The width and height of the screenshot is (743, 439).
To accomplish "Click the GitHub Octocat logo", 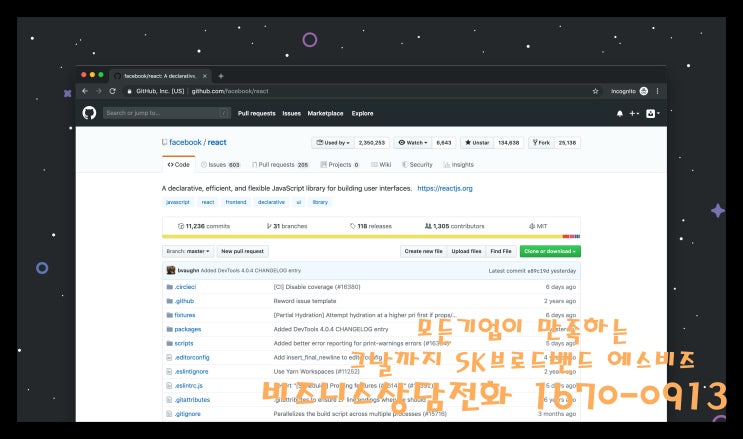I will click(x=89, y=113).
